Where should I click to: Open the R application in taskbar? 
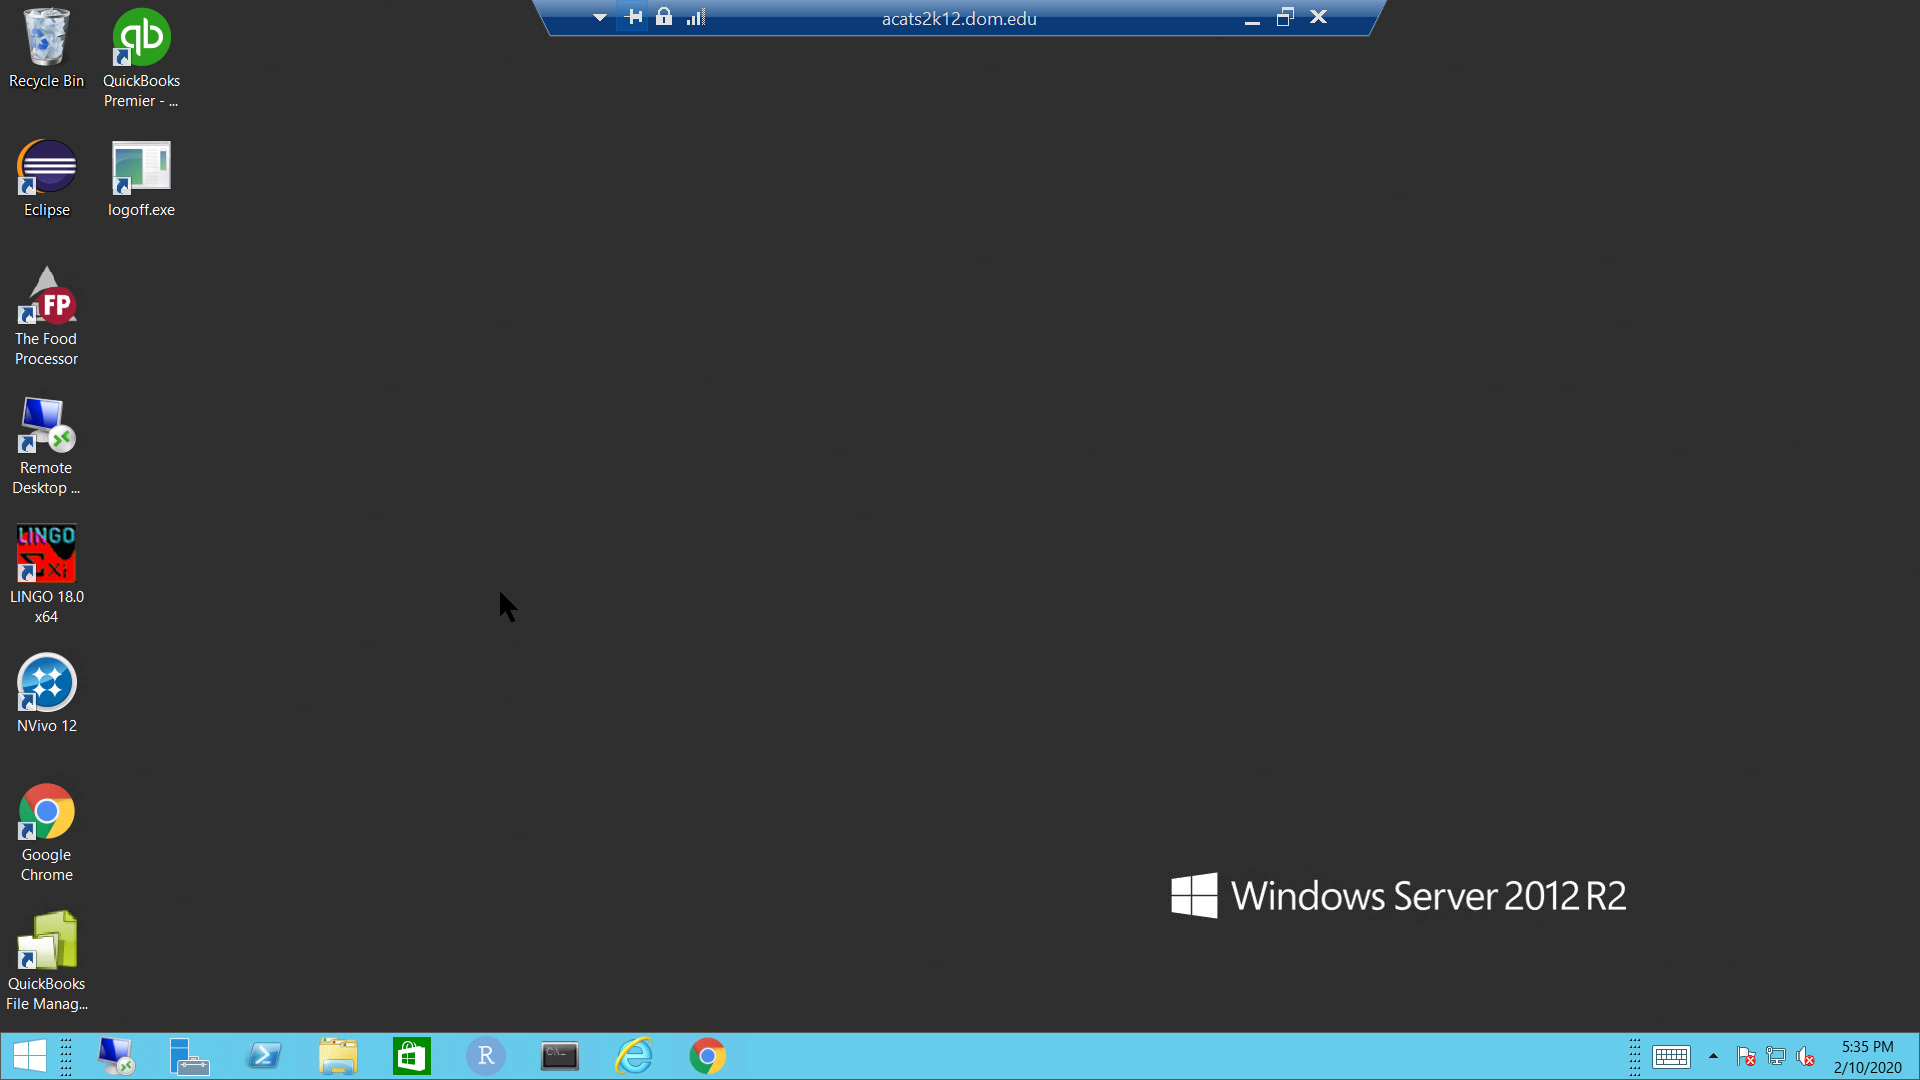(x=486, y=1056)
